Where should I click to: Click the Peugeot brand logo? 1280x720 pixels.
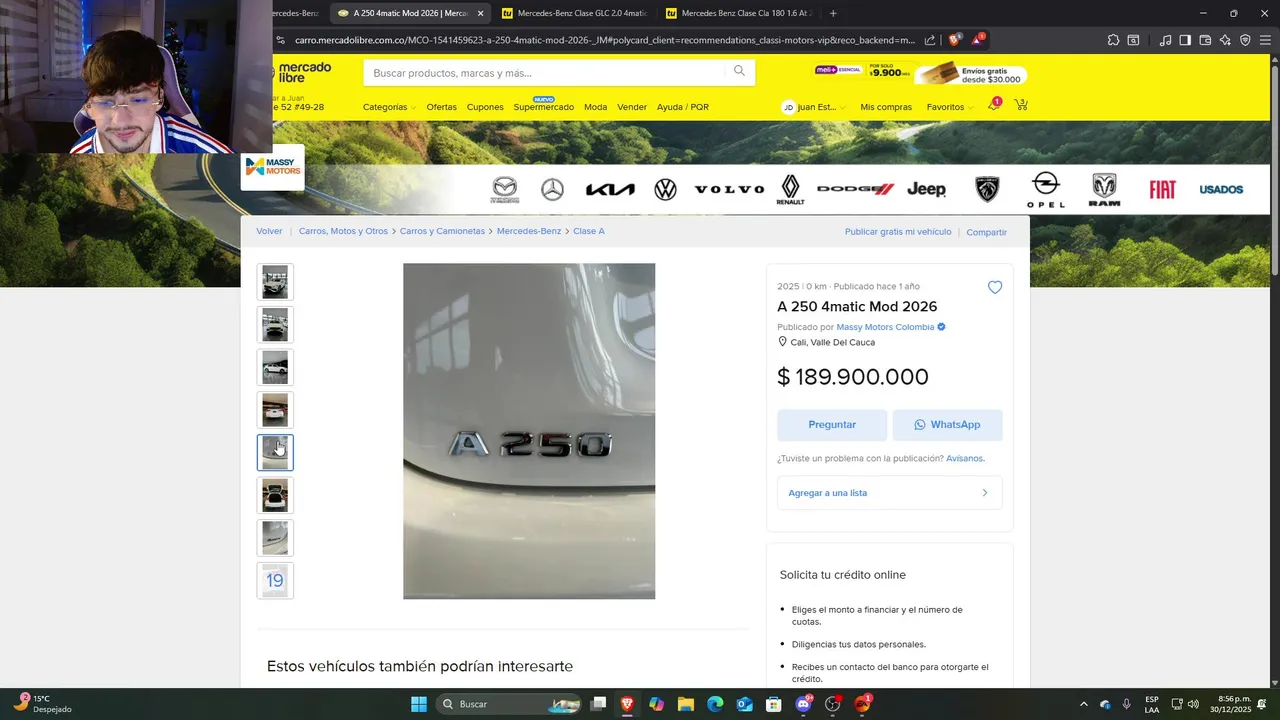coord(987,189)
